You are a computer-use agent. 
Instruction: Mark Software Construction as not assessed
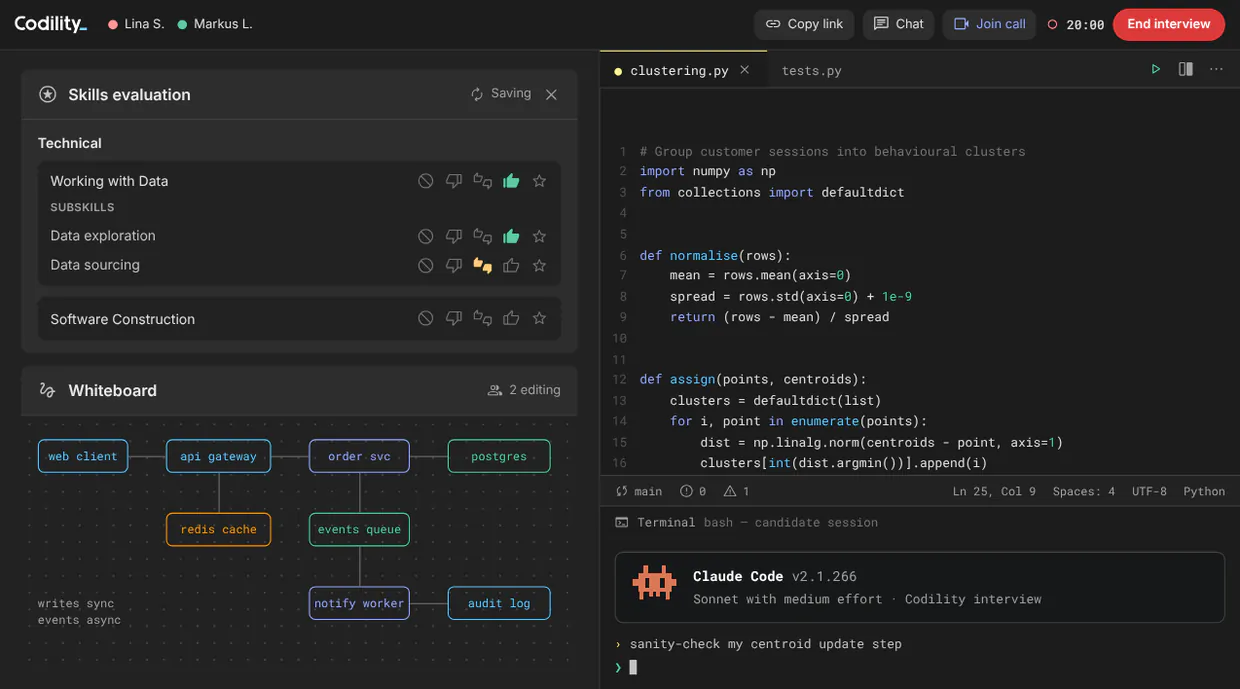pyautogui.click(x=426, y=318)
